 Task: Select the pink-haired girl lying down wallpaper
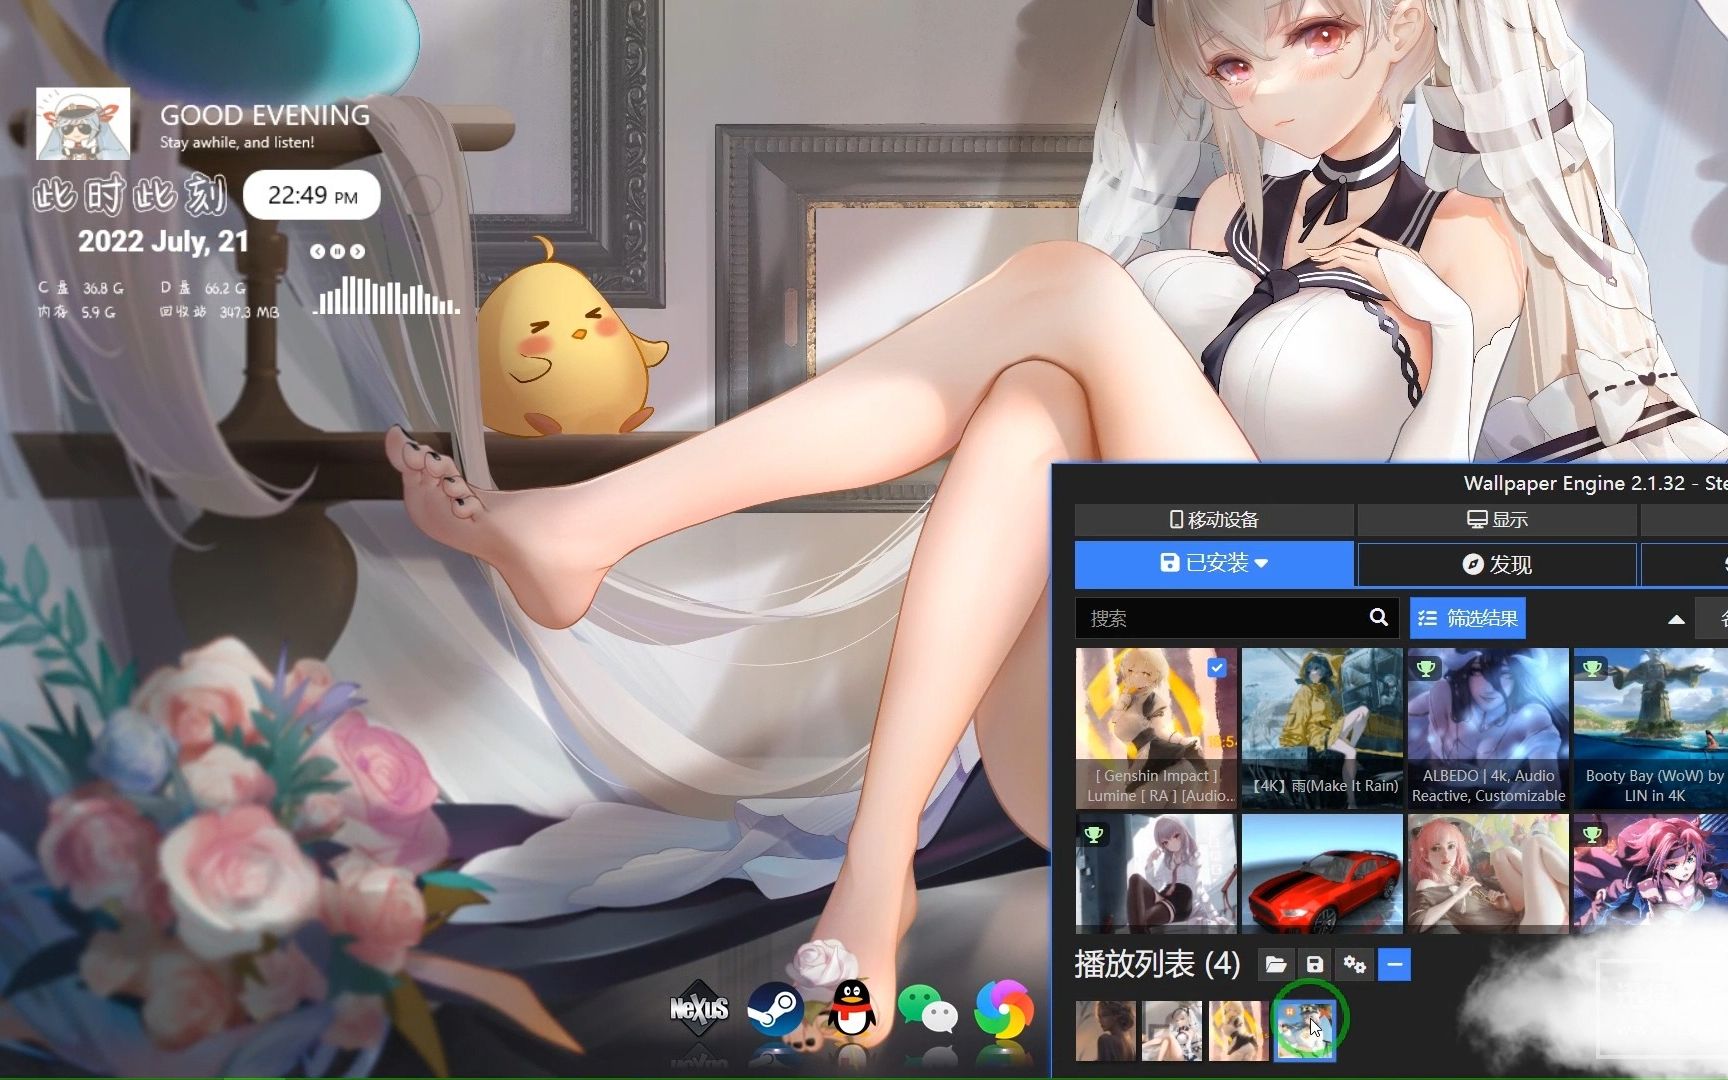coord(1488,873)
